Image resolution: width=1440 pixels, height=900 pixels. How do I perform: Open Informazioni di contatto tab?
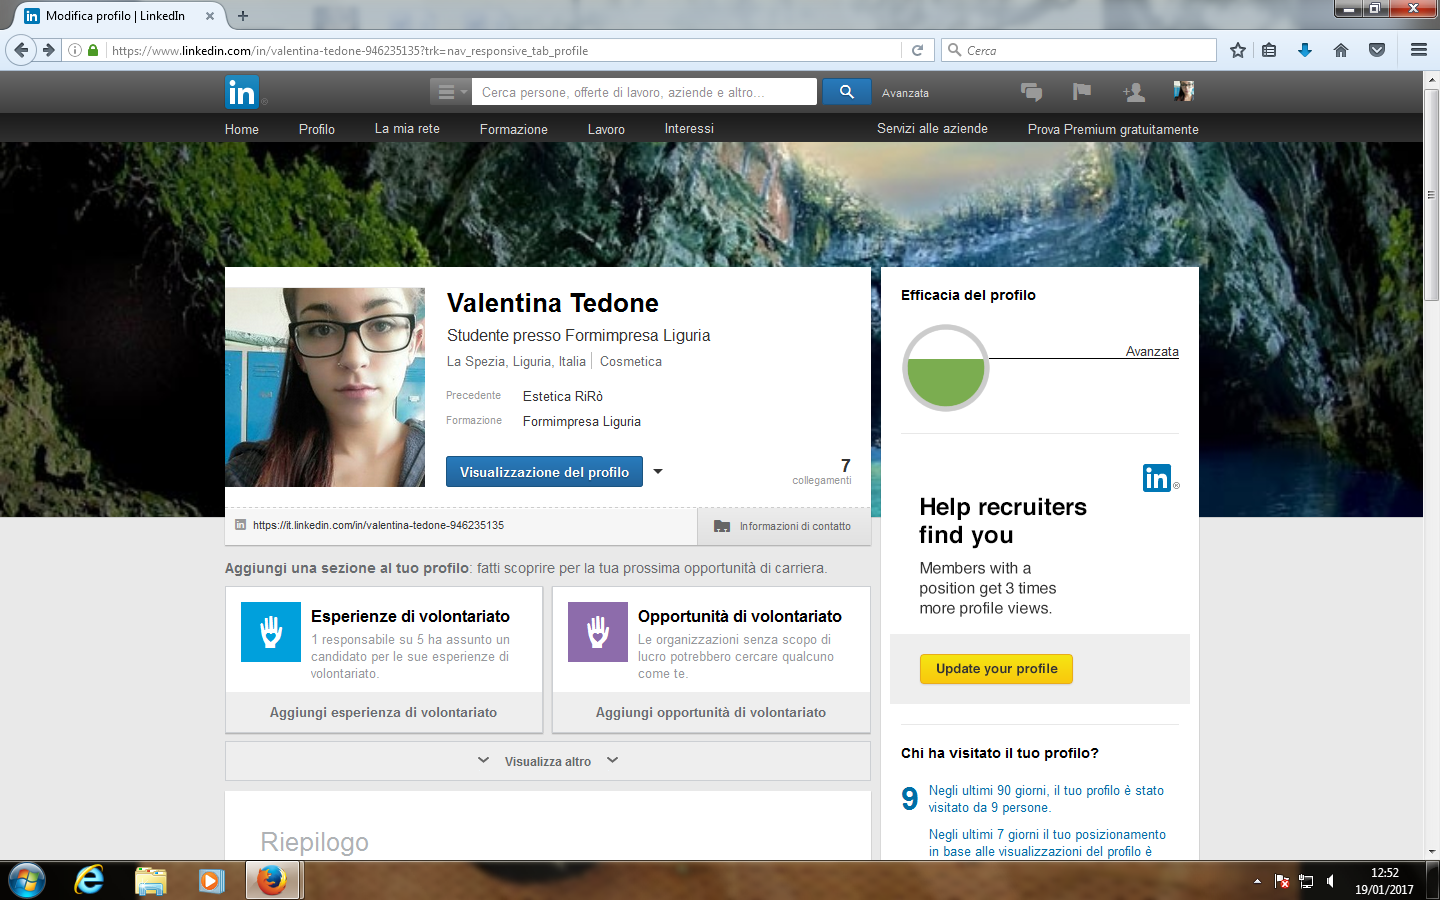pyautogui.click(x=784, y=526)
